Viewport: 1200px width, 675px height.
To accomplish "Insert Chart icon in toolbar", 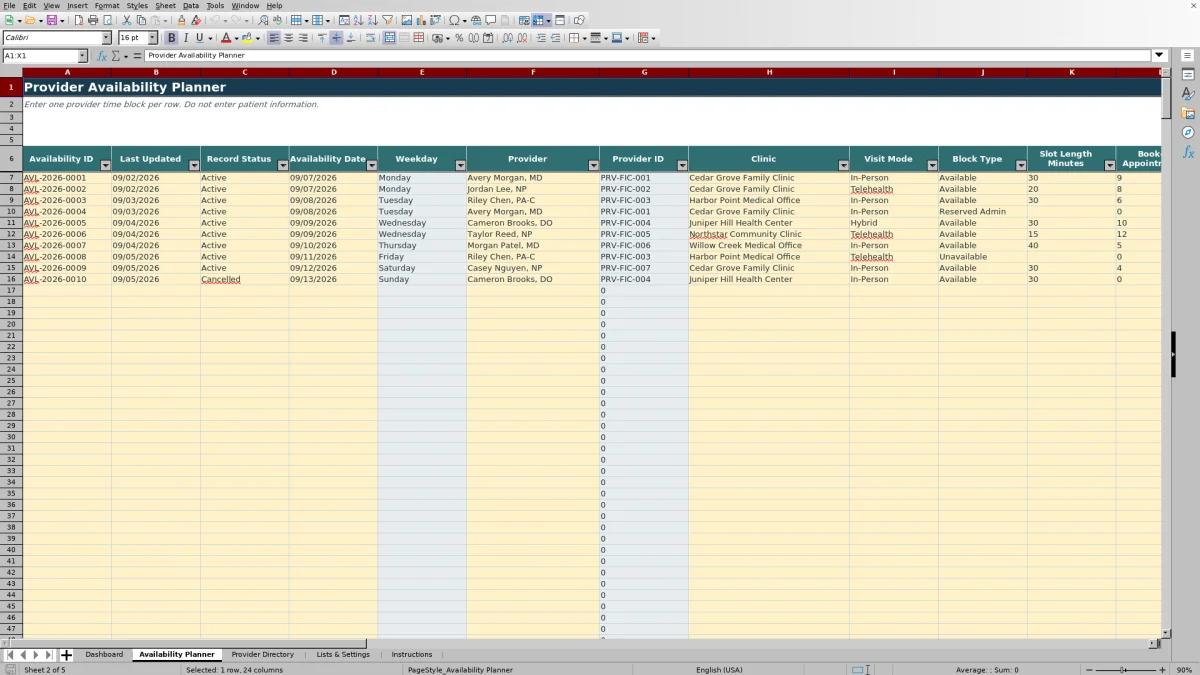I will coord(420,20).
